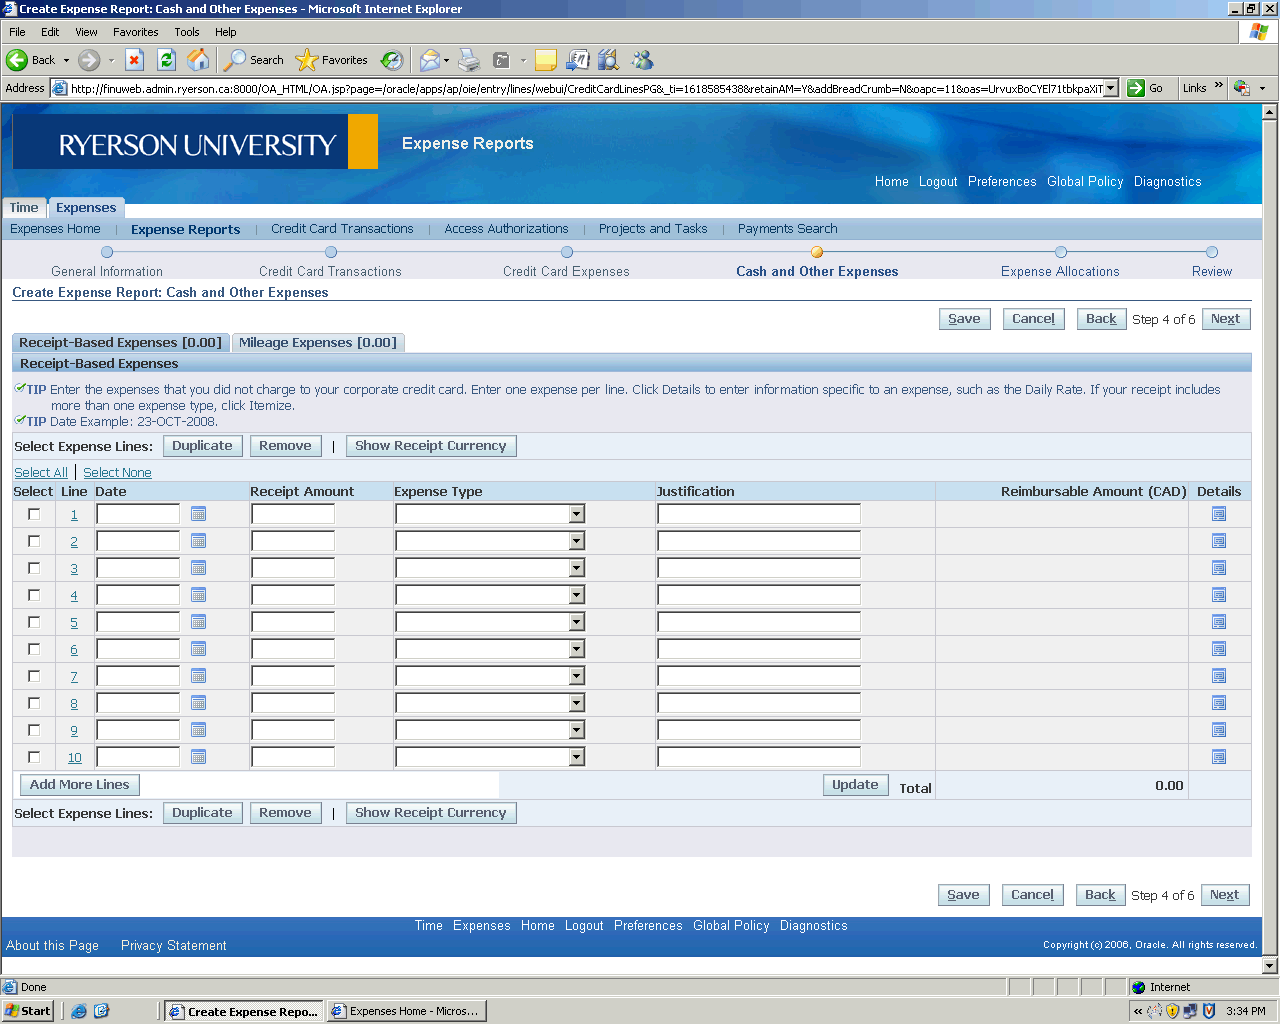Open Details icon for expense line 3
The height and width of the screenshot is (1024, 1280).
[1218, 568]
